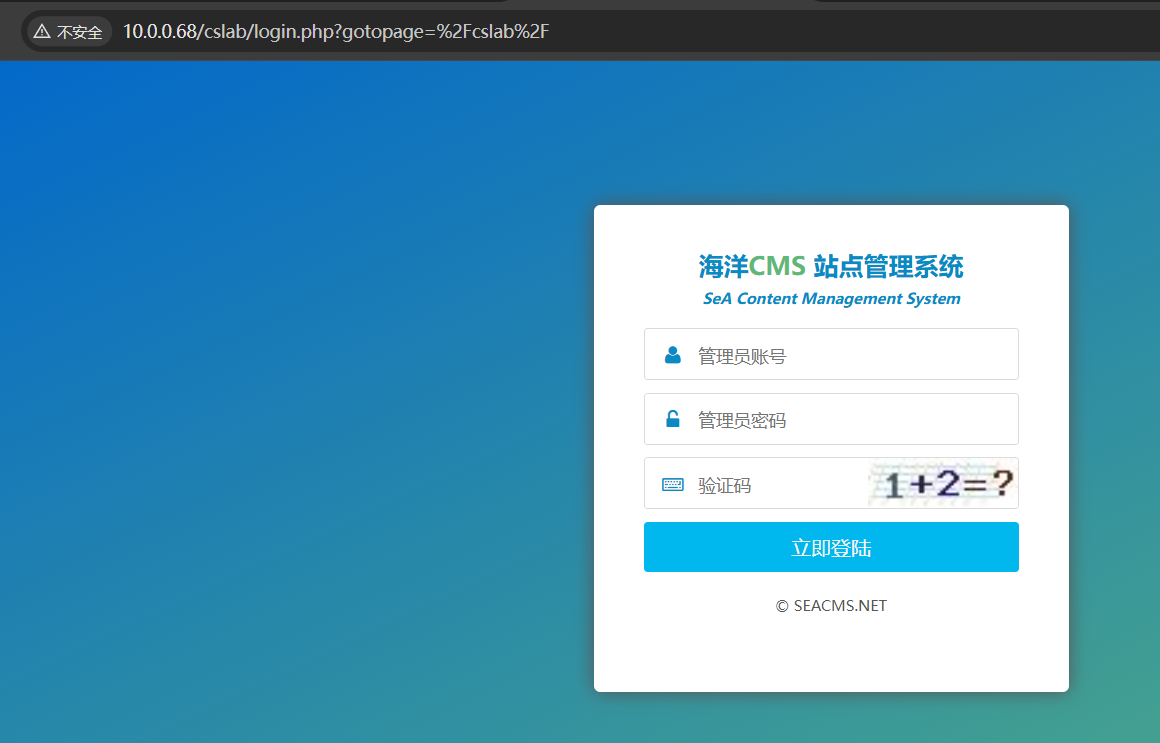The width and height of the screenshot is (1160, 743).
Task: Click the warning triangle icon in address bar
Action: click(42, 32)
